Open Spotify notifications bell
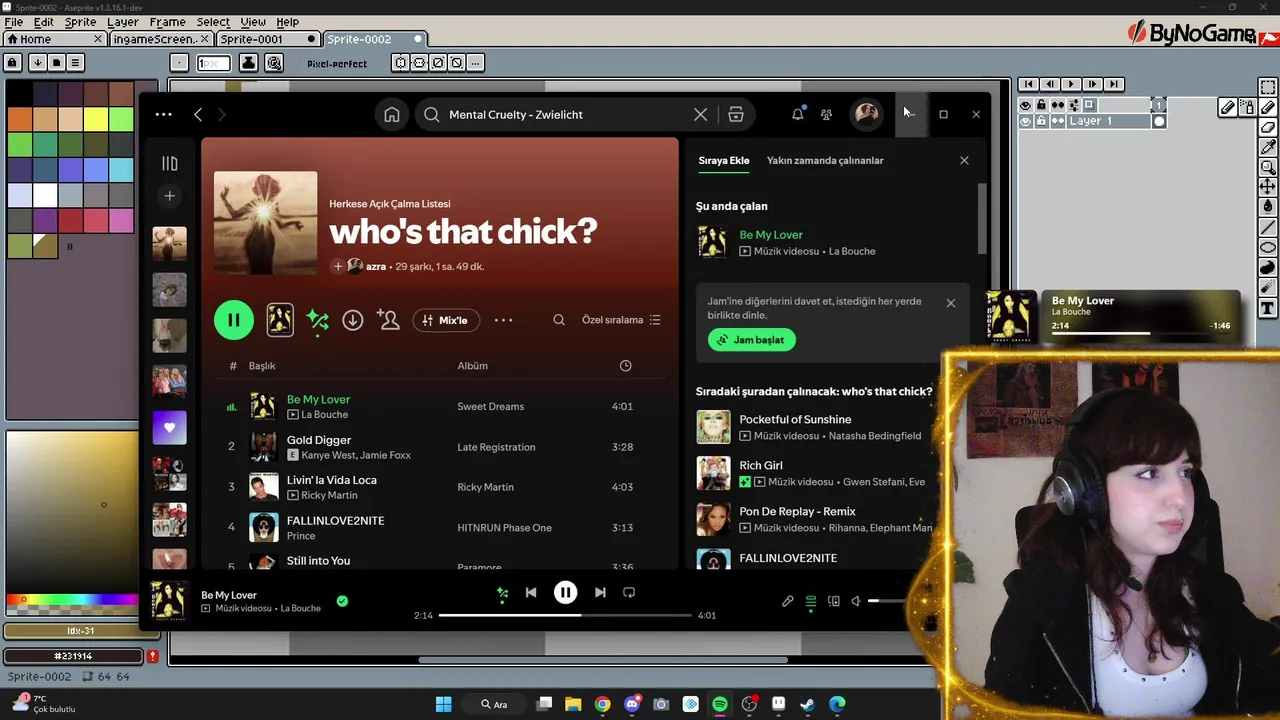This screenshot has height=720, width=1280. click(x=797, y=114)
